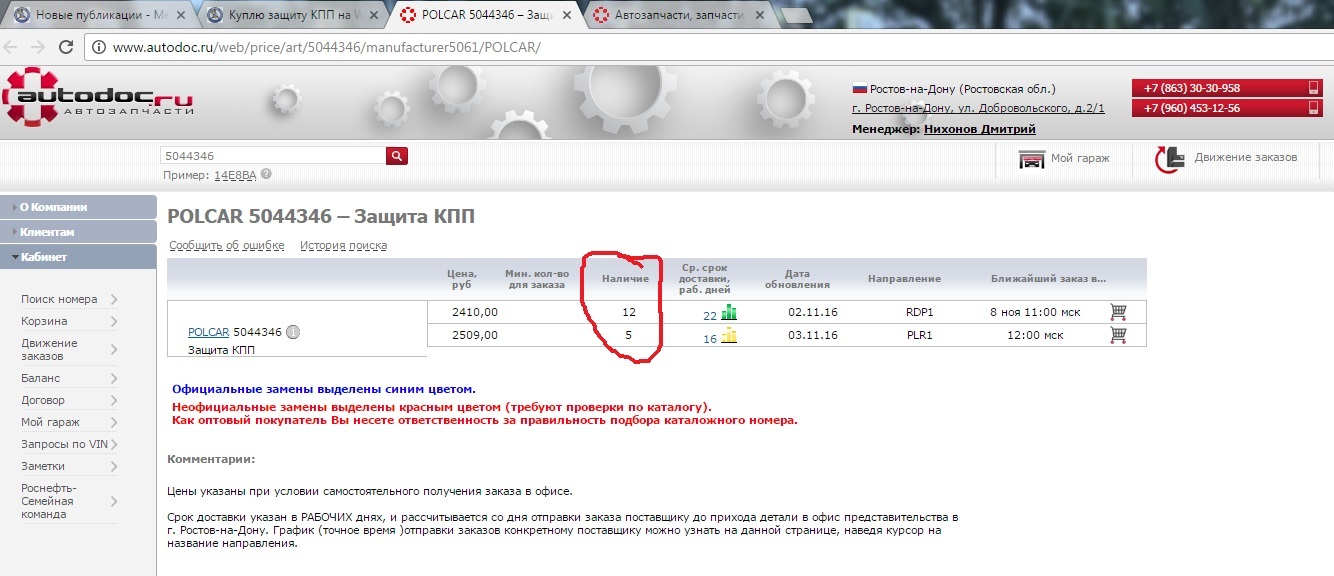The image size is (1334, 576).
Task: Click the browser forward arrow
Action: click(x=39, y=47)
